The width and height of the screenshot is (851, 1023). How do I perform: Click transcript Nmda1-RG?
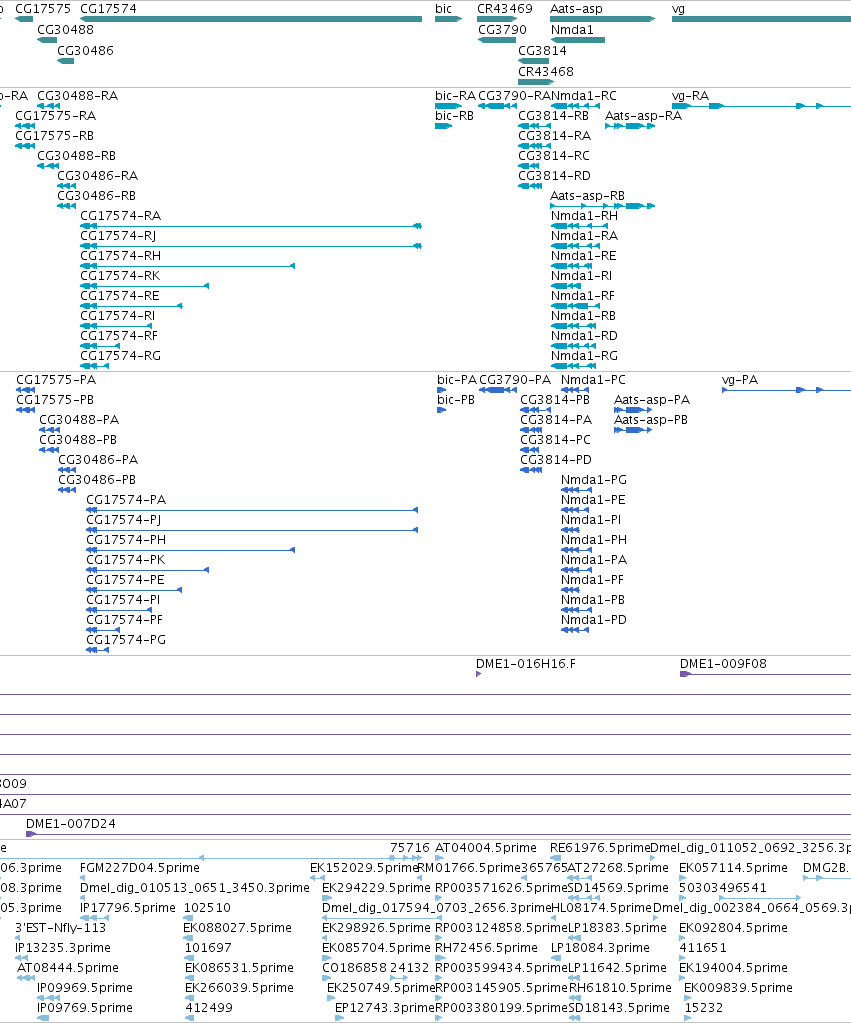(x=584, y=356)
